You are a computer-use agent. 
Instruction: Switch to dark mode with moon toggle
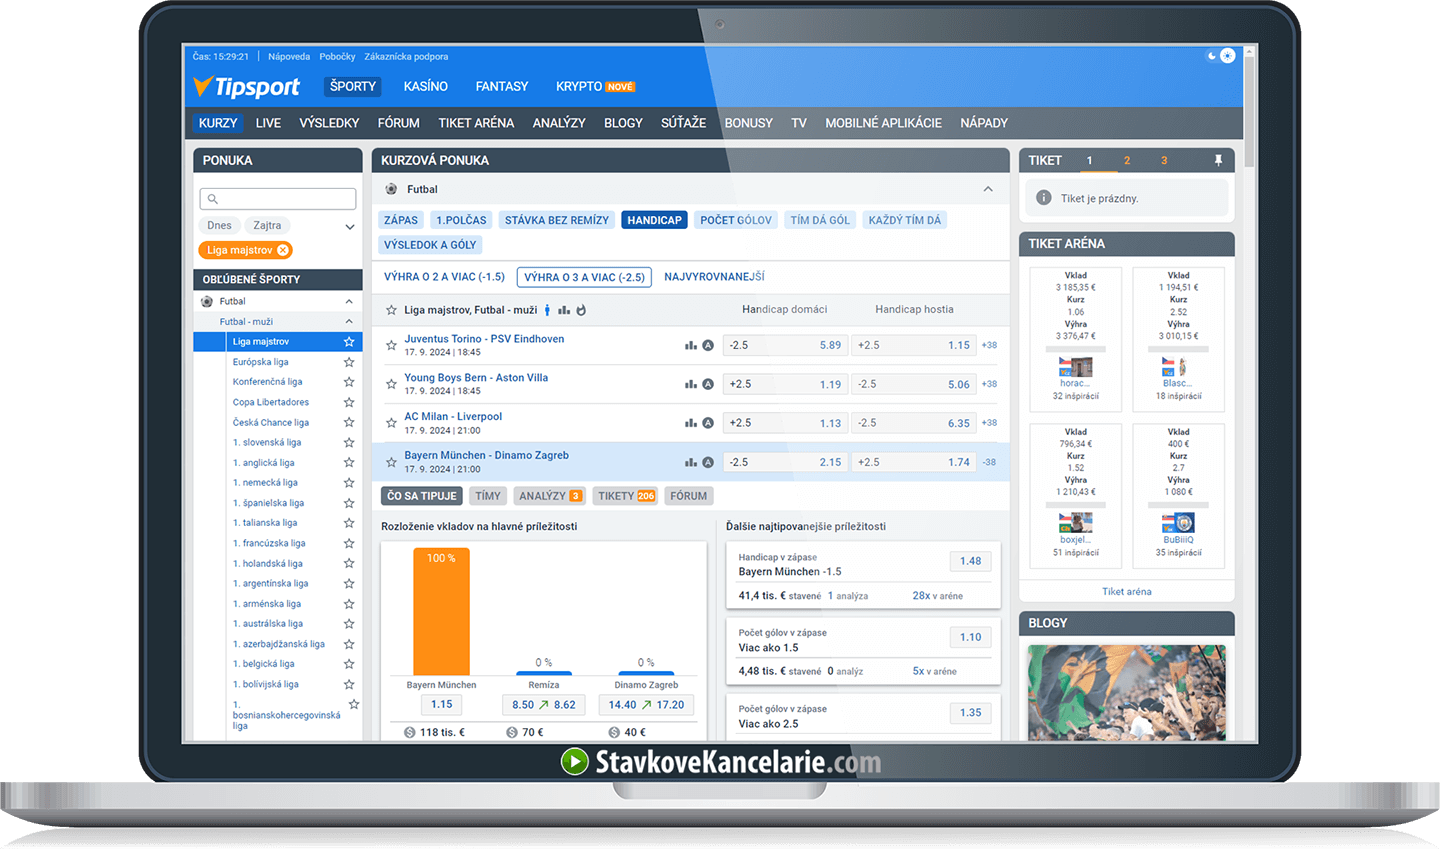point(1212,56)
